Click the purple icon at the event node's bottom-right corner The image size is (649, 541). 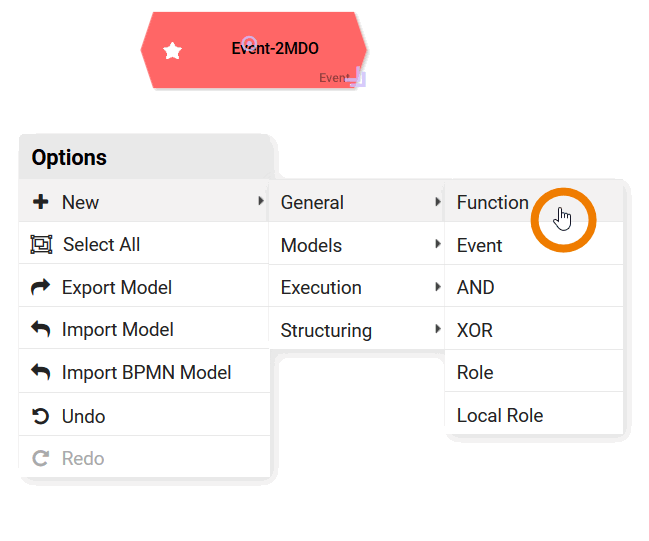(359, 78)
